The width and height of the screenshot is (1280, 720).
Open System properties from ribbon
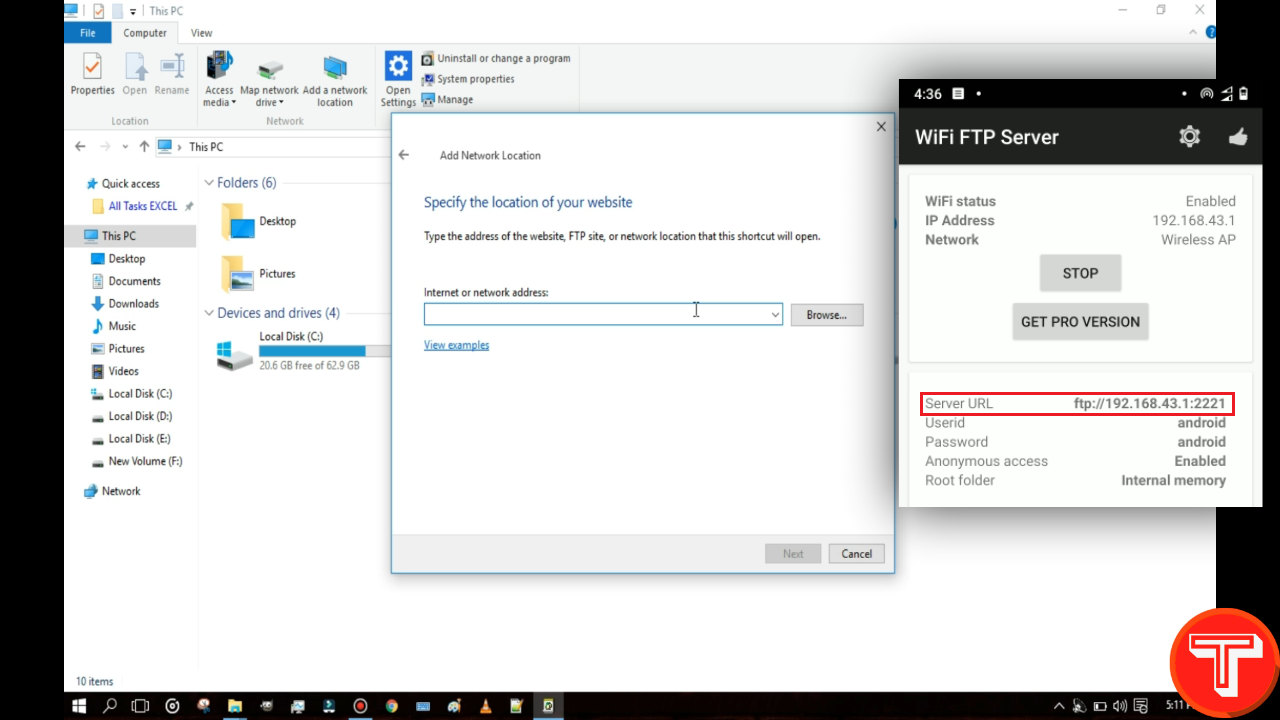tap(468, 79)
